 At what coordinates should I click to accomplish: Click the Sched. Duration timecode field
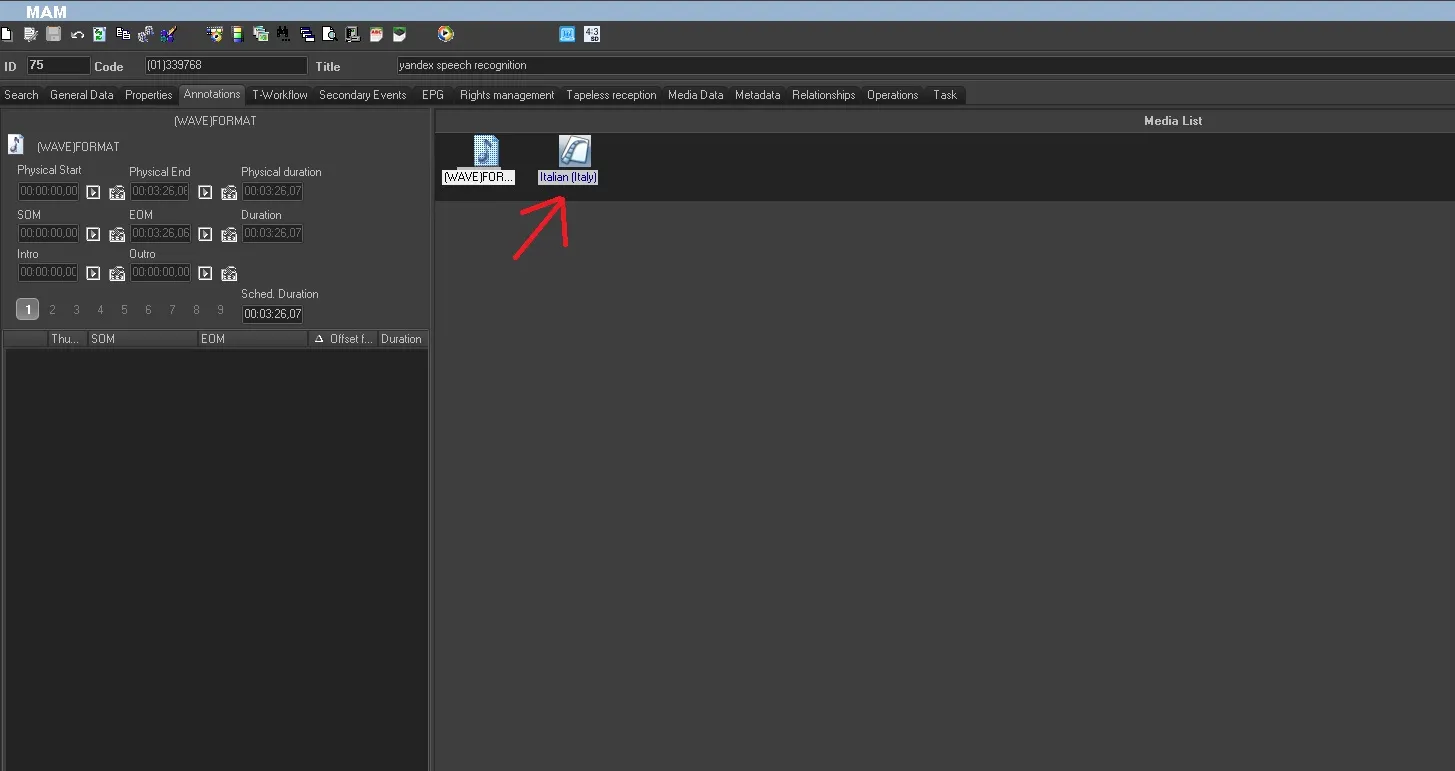[272, 314]
